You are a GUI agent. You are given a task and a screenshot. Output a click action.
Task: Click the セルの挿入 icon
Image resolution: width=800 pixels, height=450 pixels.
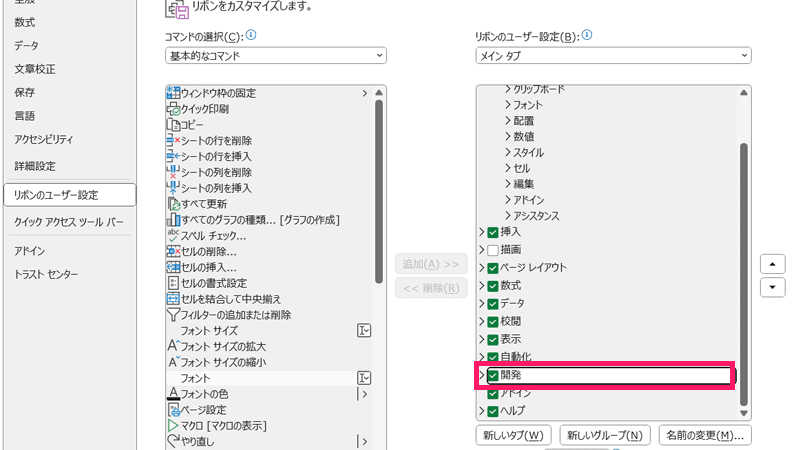pos(173,267)
